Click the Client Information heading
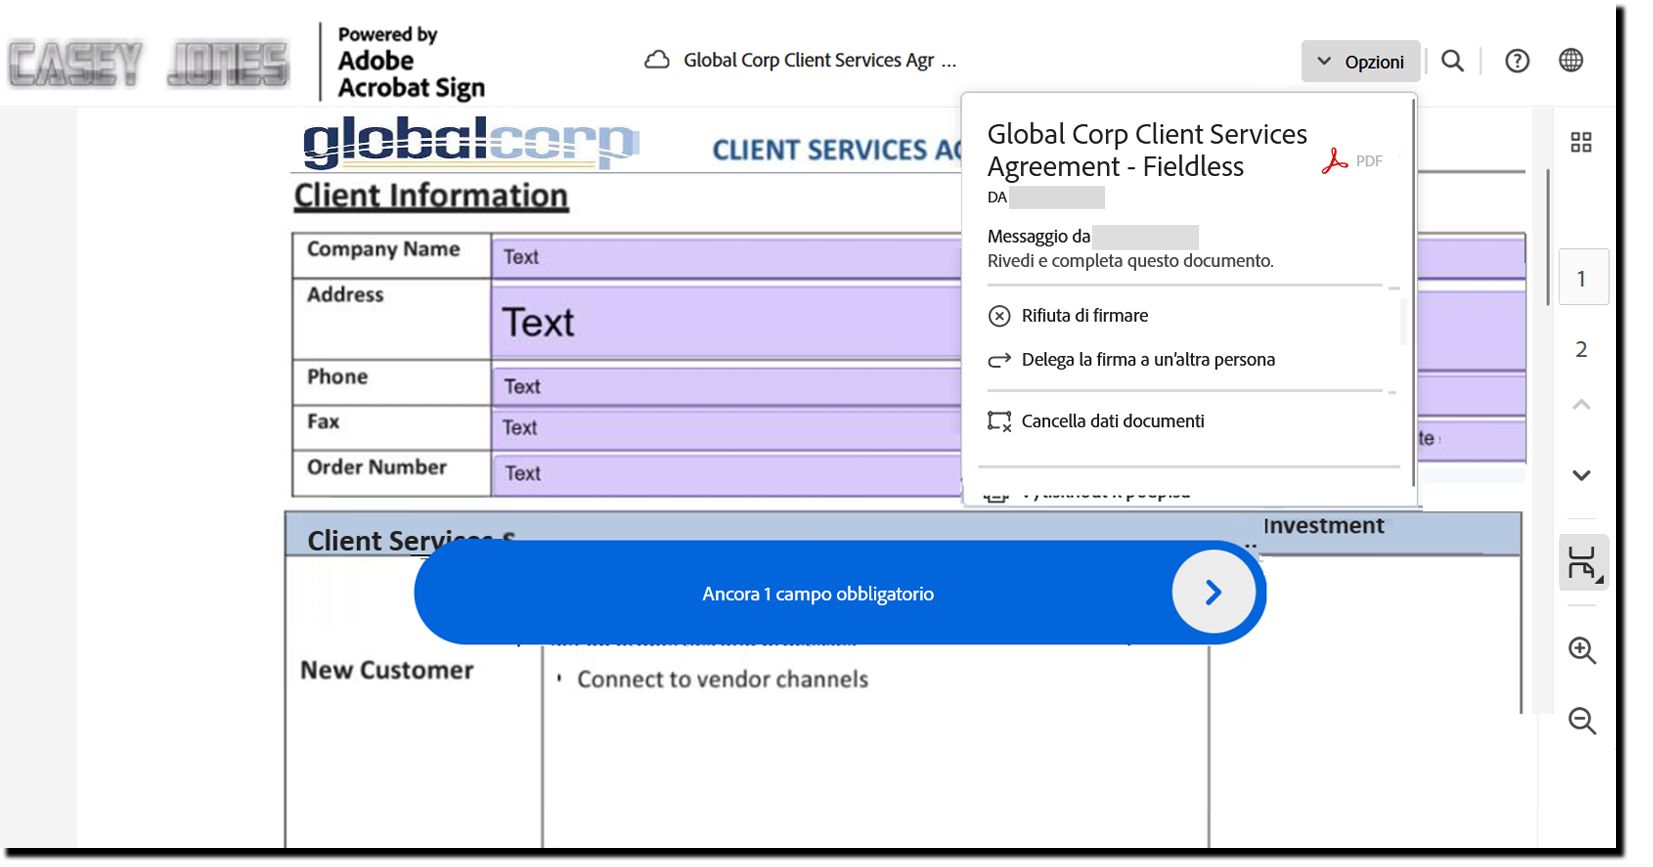The height and width of the screenshot is (867, 1653). [x=431, y=196]
